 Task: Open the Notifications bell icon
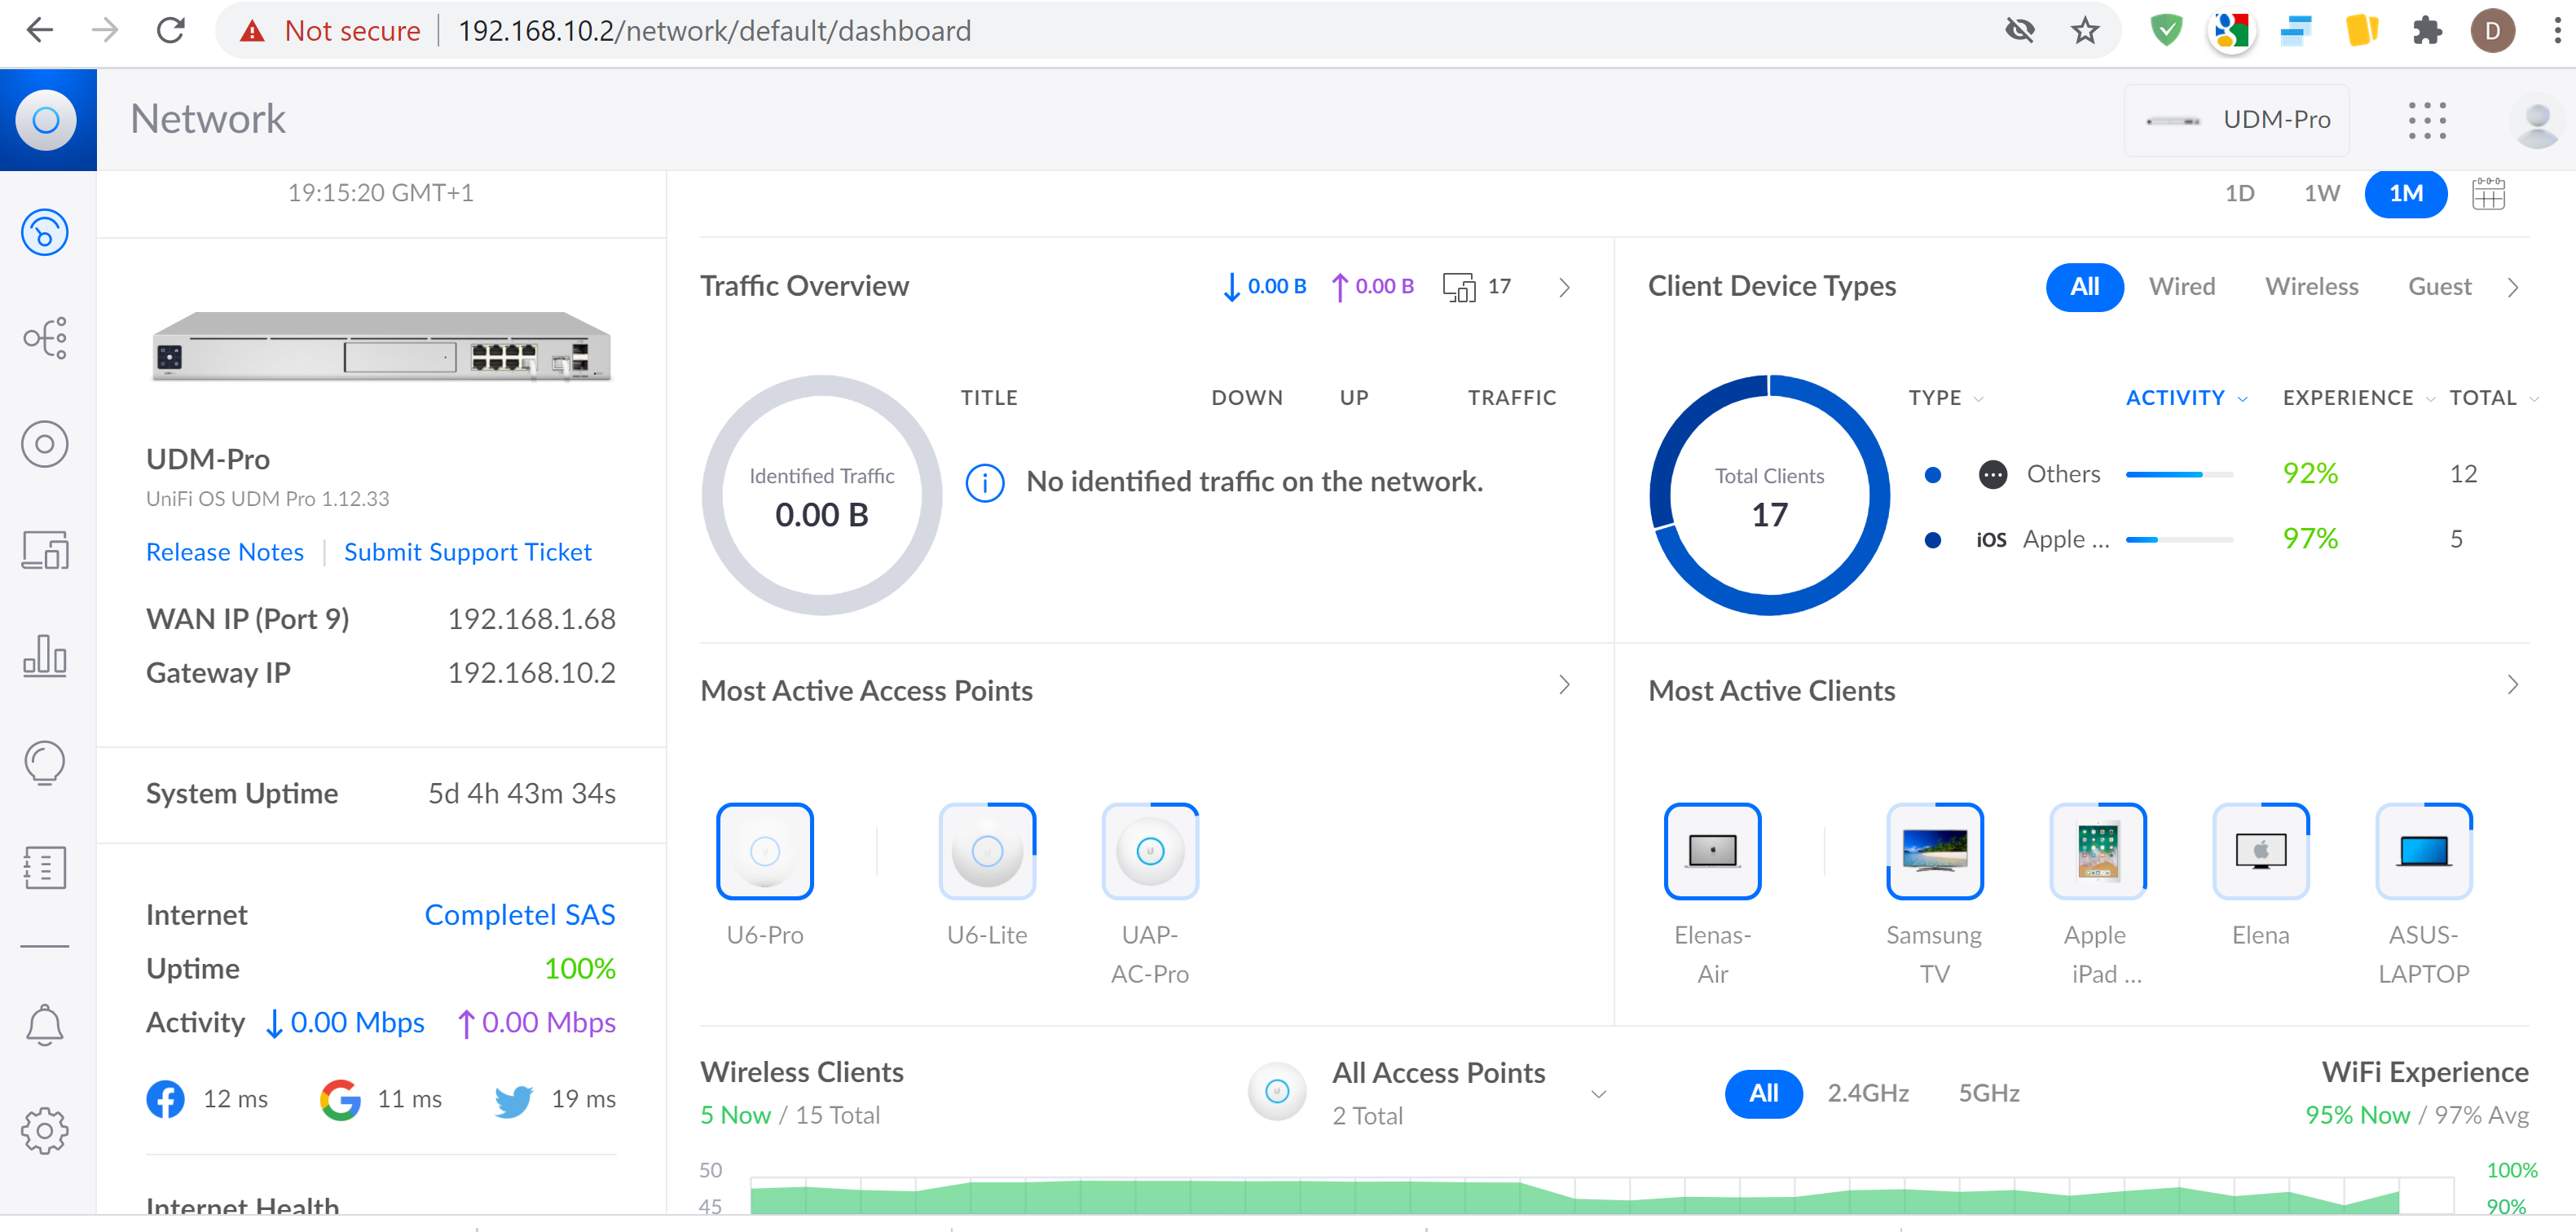pyautogui.click(x=45, y=1025)
